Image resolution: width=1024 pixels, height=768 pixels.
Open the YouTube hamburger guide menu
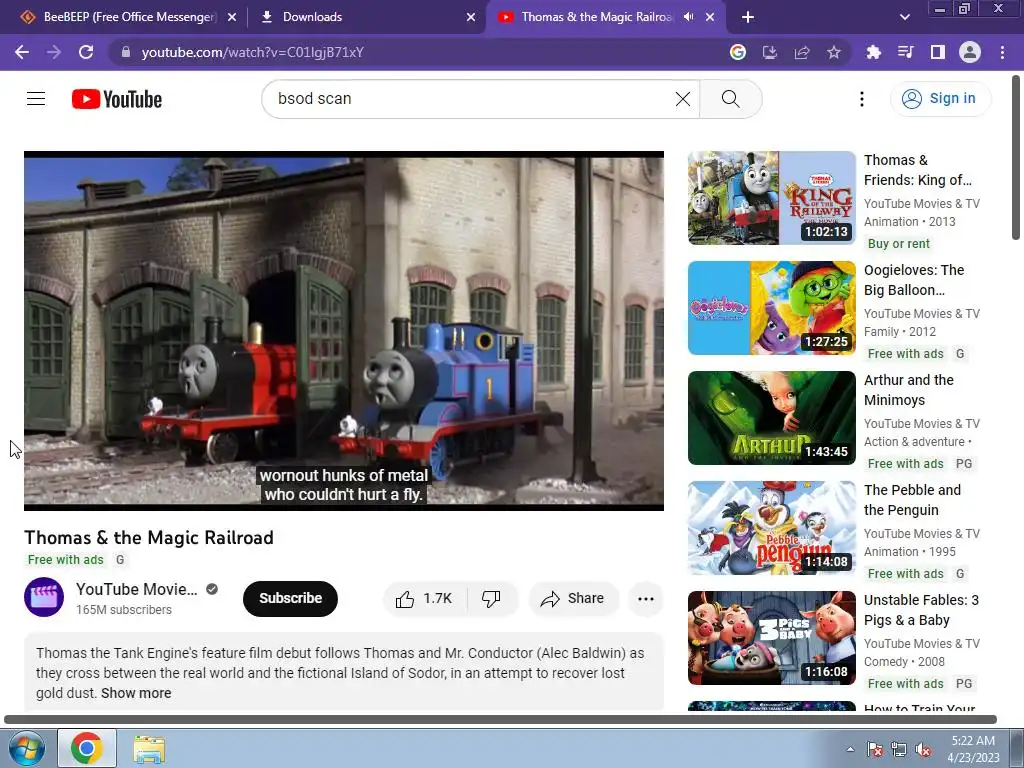(36, 99)
